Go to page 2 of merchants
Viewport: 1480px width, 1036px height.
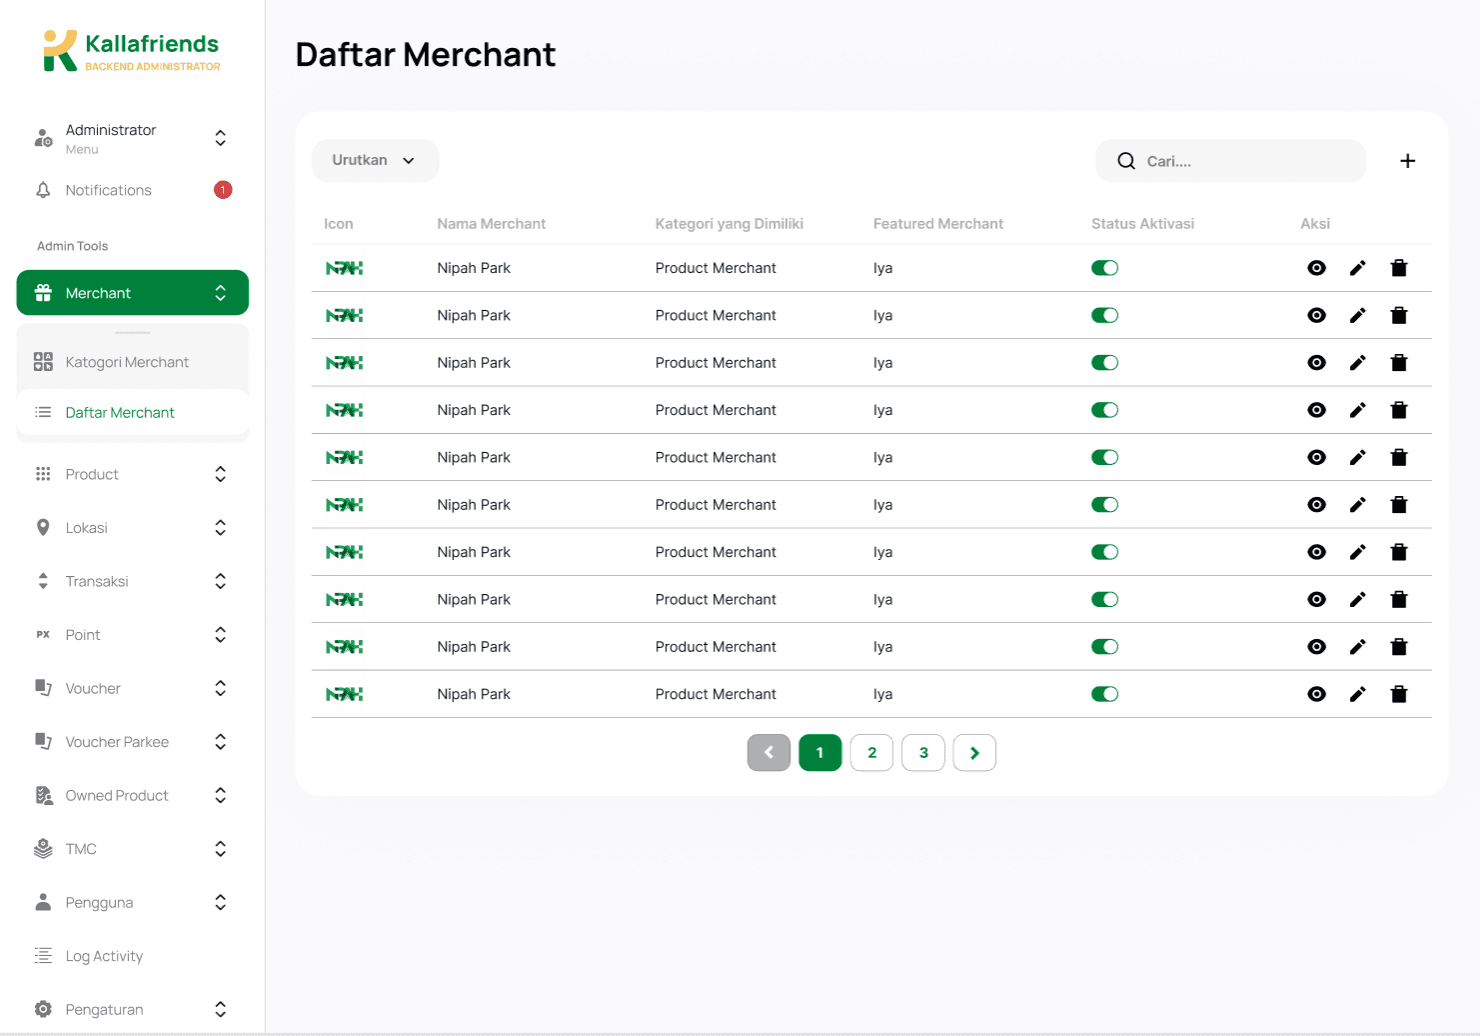click(872, 753)
